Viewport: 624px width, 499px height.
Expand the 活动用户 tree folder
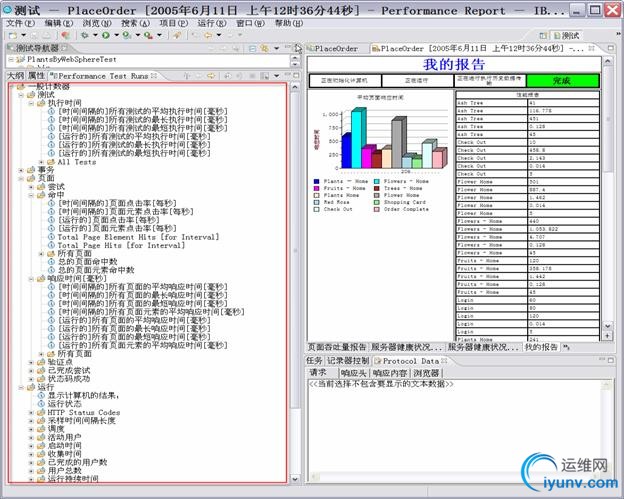coord(31,437)
